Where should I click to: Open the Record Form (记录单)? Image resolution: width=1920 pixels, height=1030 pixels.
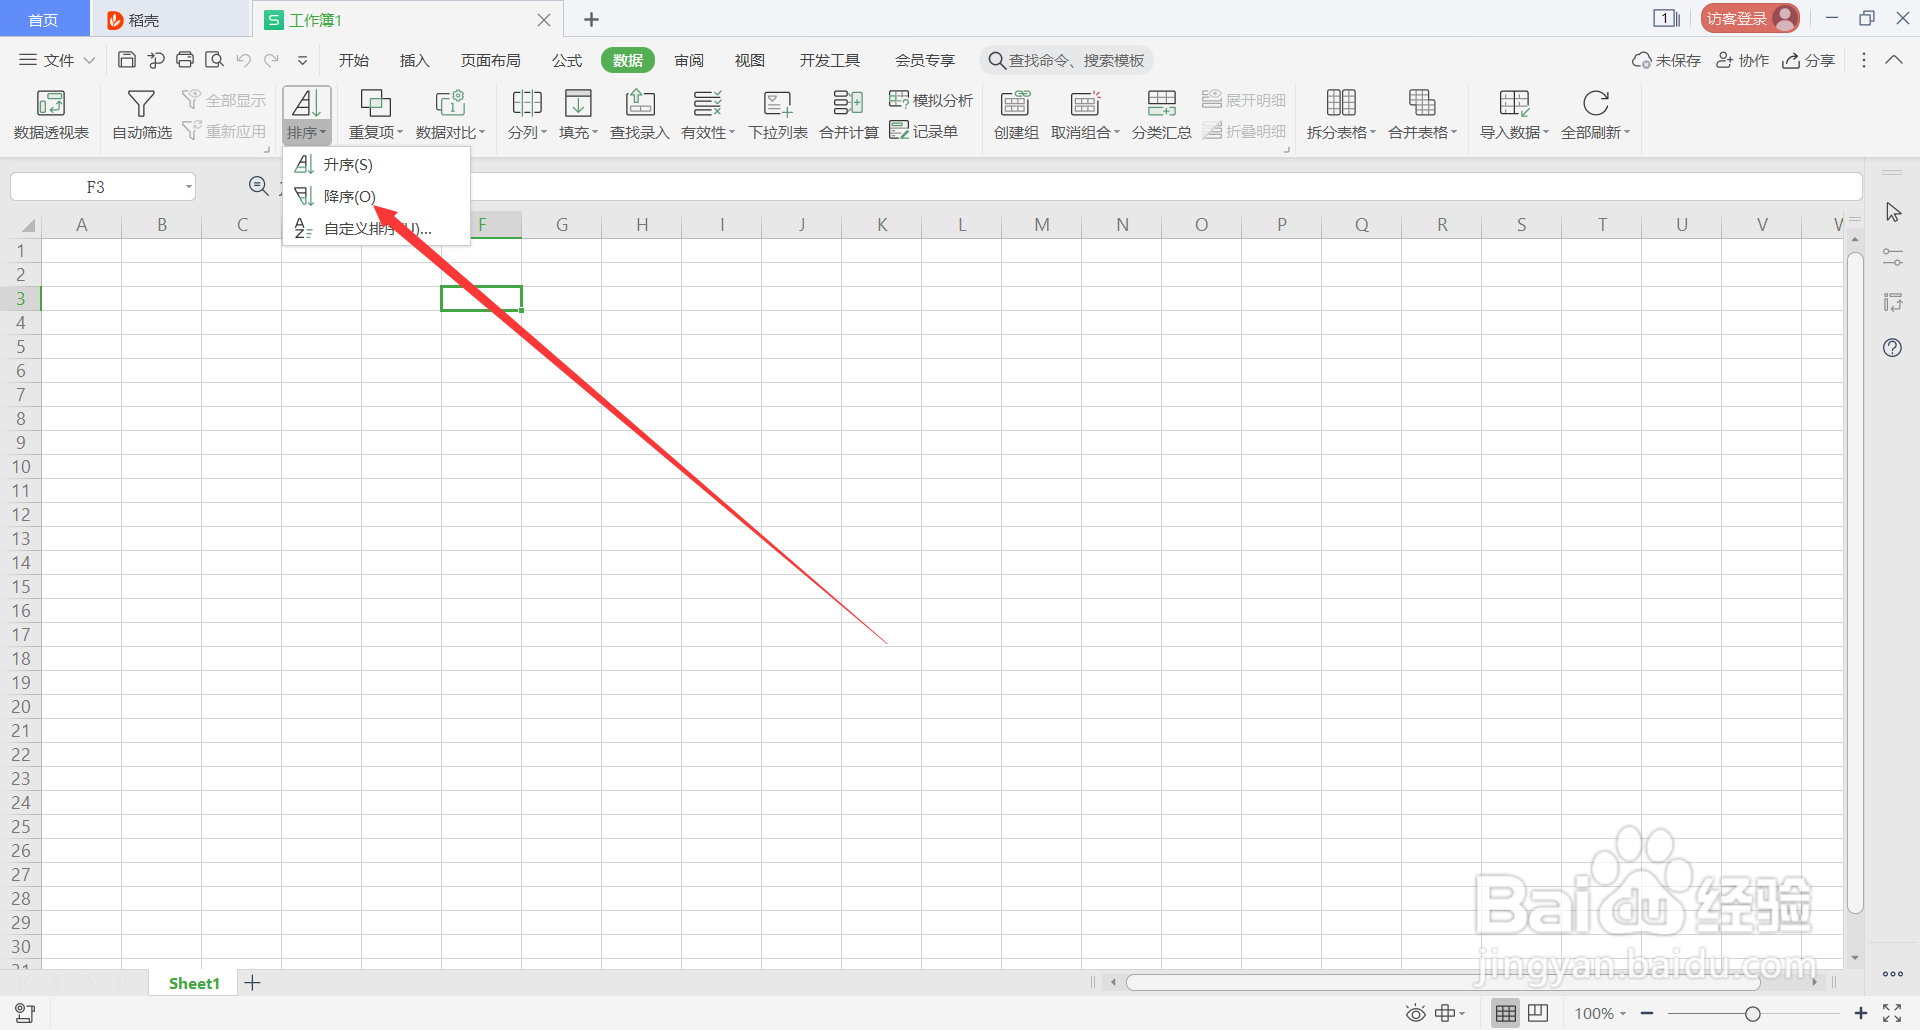924,131
